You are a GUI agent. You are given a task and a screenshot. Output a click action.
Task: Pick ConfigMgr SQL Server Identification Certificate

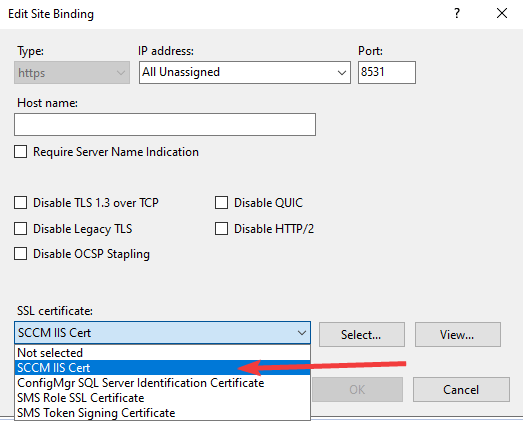pos(162,383)
